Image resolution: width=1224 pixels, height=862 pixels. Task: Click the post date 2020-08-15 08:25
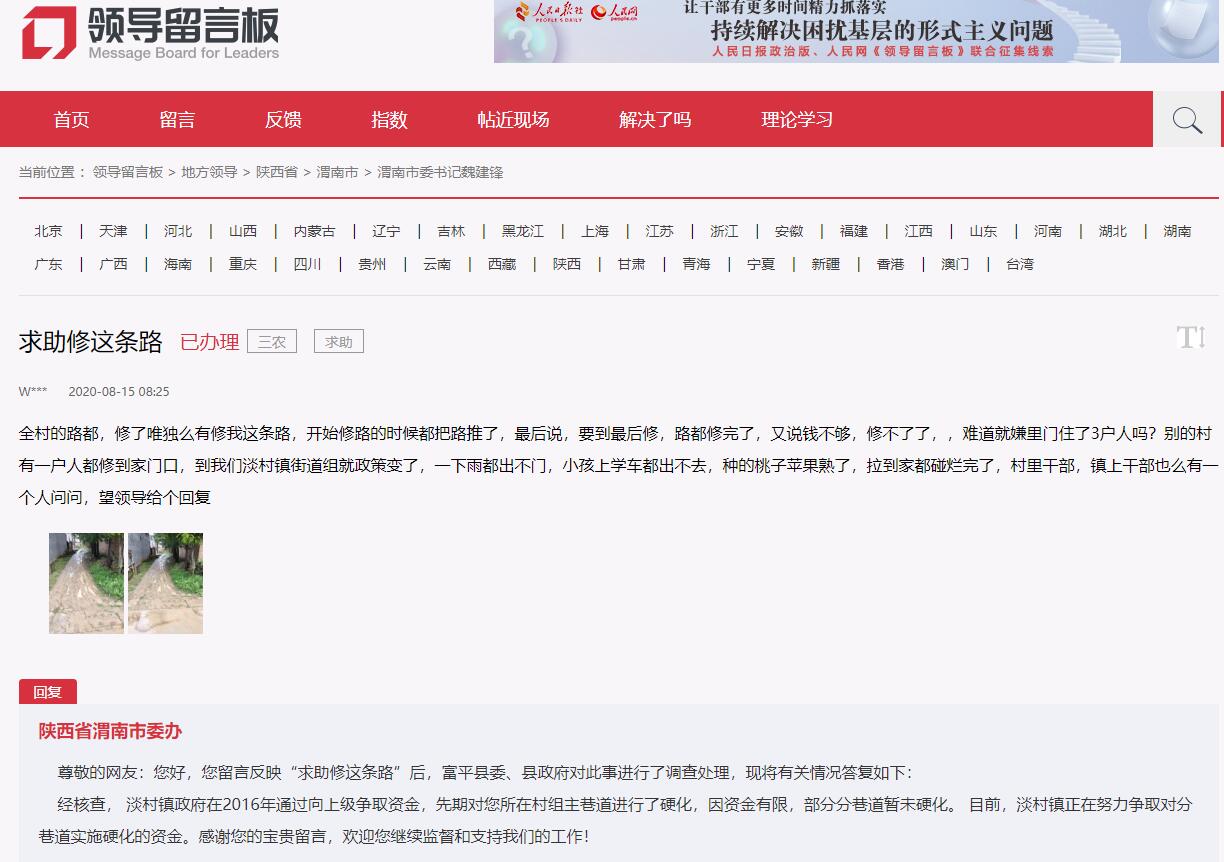click(119, 392)
